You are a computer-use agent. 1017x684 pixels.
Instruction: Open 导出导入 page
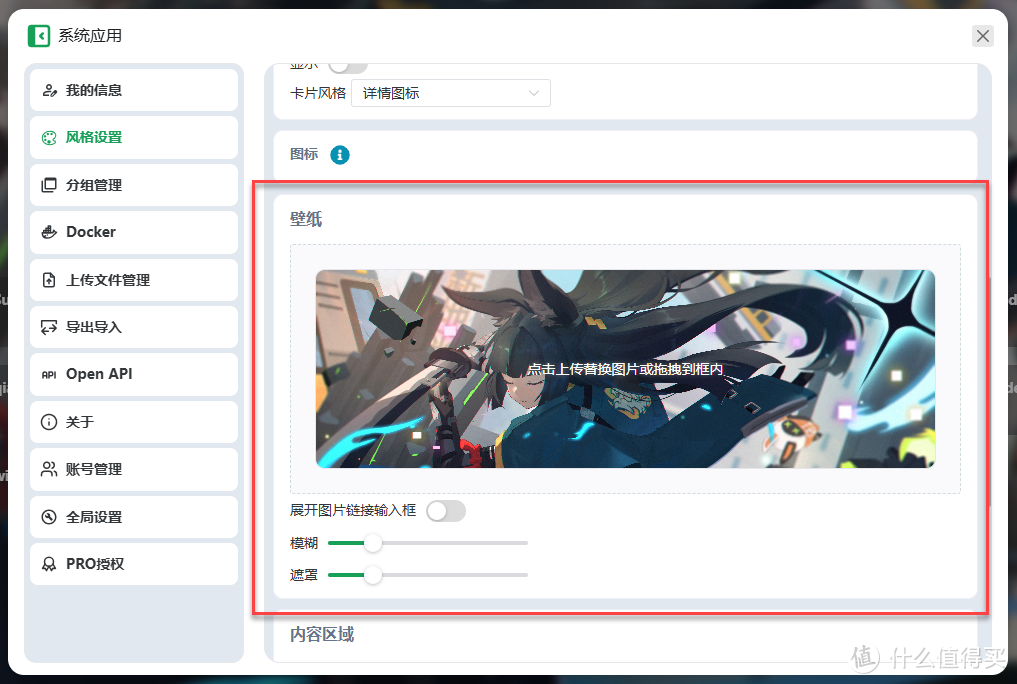(x=134, y=327)
